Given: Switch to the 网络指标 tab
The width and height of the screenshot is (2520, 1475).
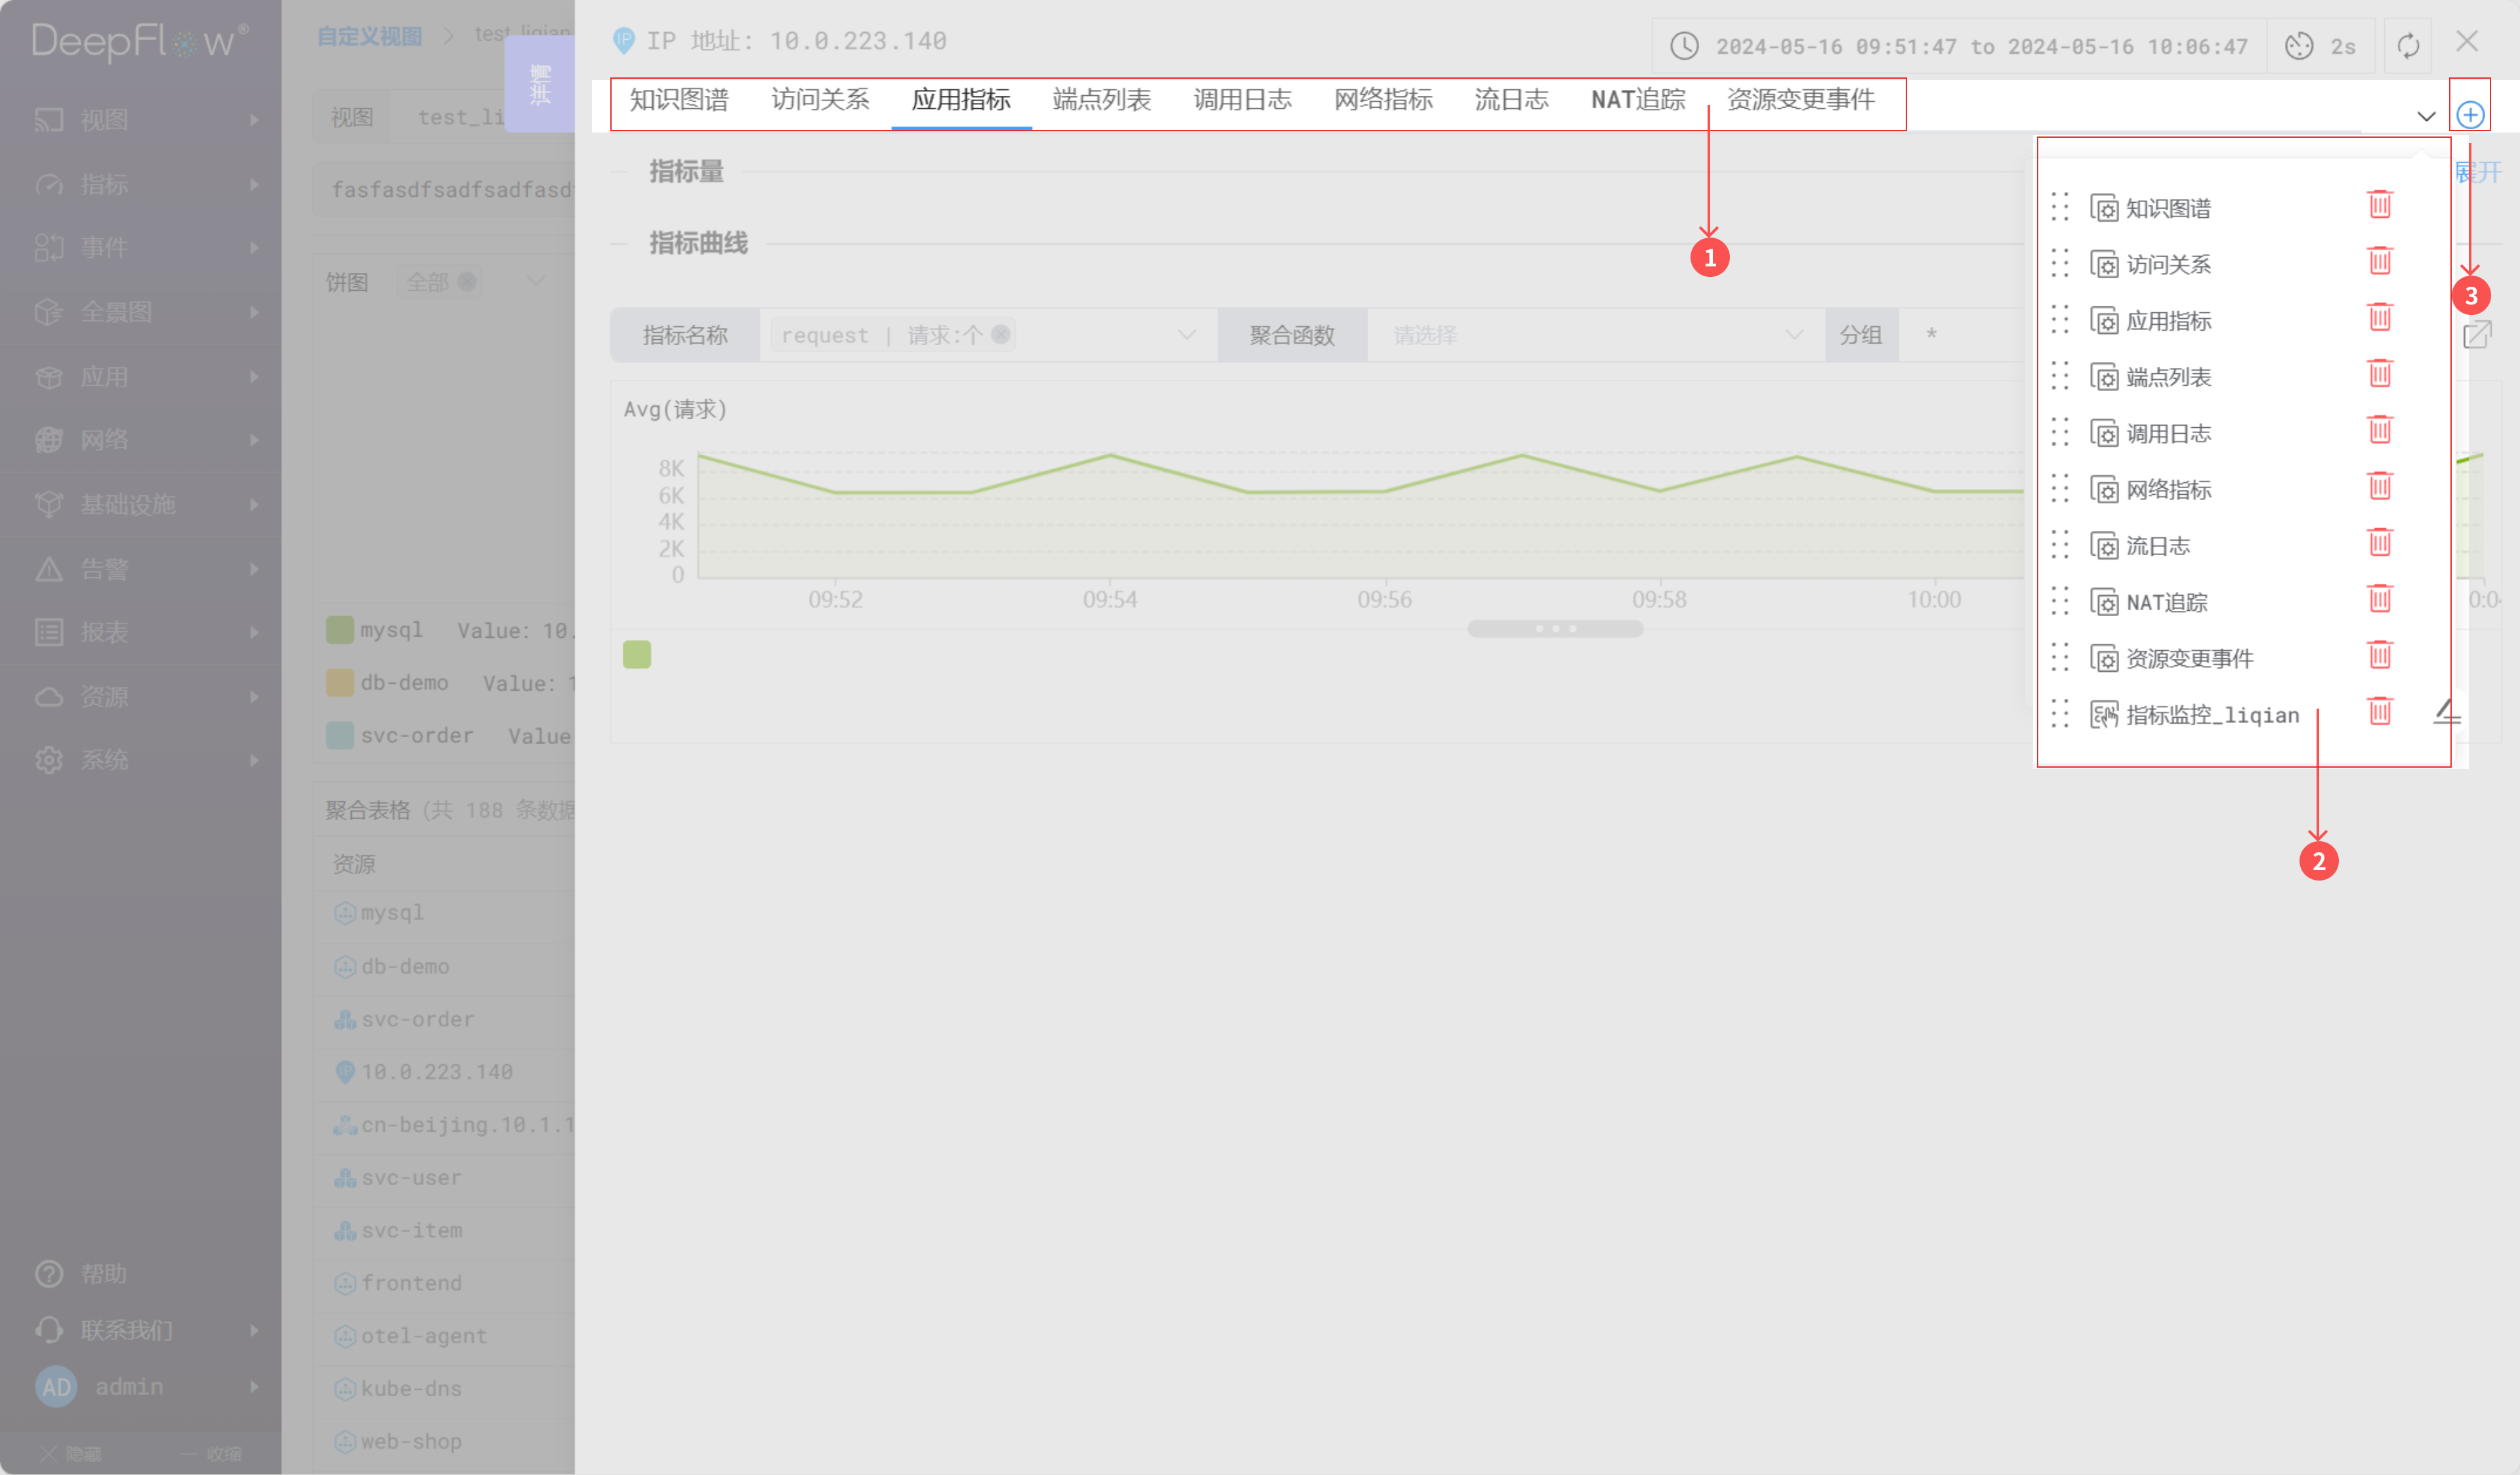Looking at the screenshot, I should (1383, 100).
